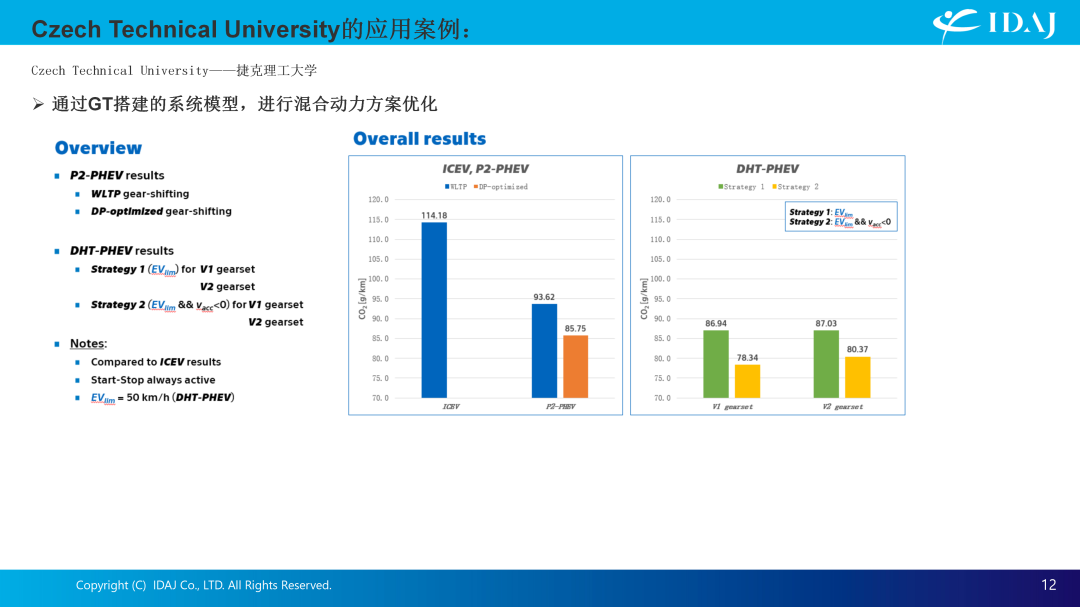Click the '93.62' data label

coord(544,297)
